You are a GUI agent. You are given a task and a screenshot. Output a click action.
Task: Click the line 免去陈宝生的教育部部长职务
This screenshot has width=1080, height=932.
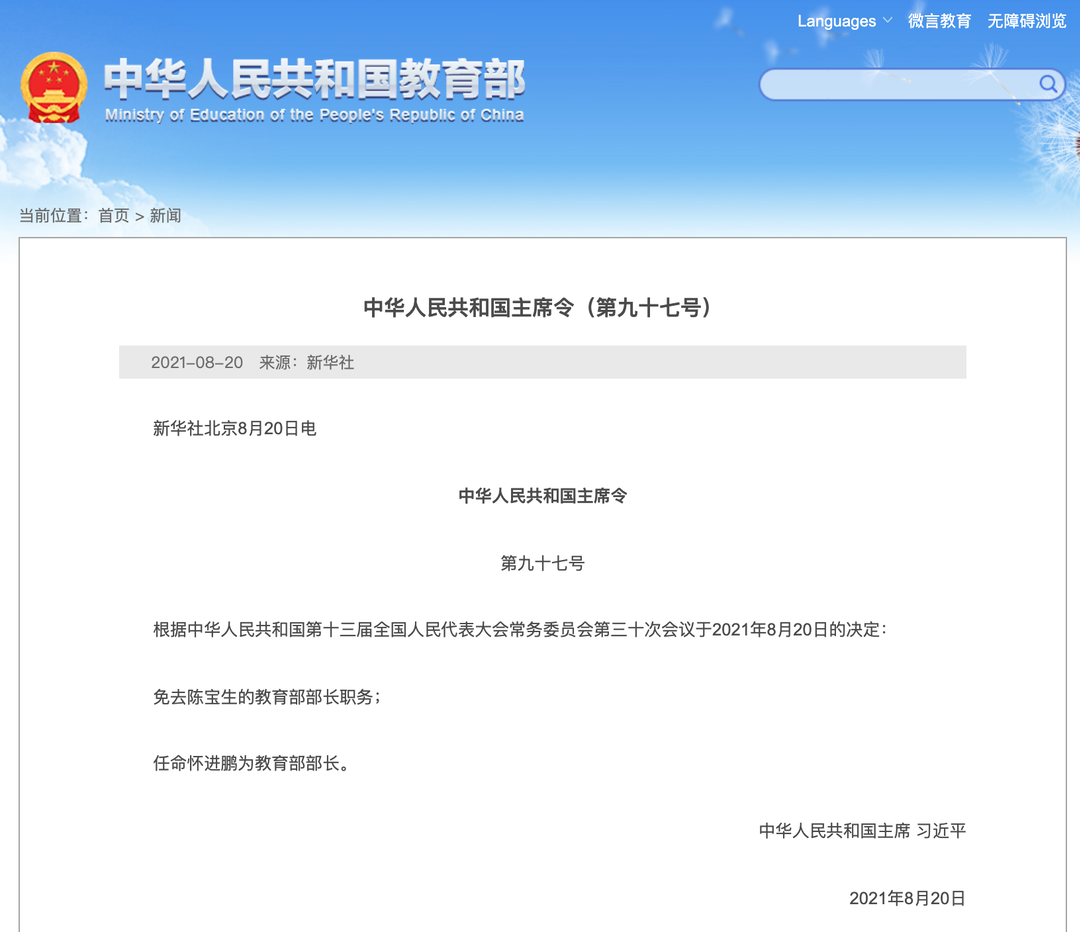tap(267, 697)
